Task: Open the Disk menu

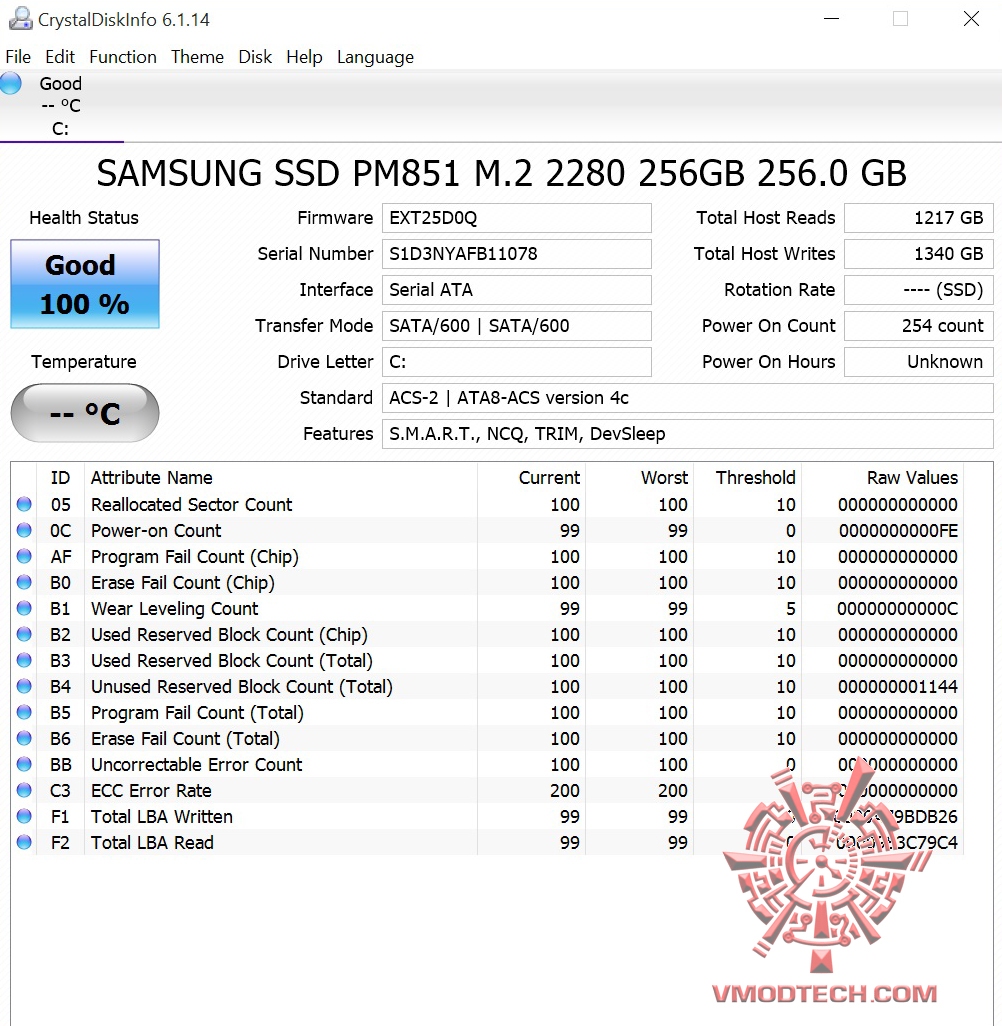Action: click(x=255, y=57)
